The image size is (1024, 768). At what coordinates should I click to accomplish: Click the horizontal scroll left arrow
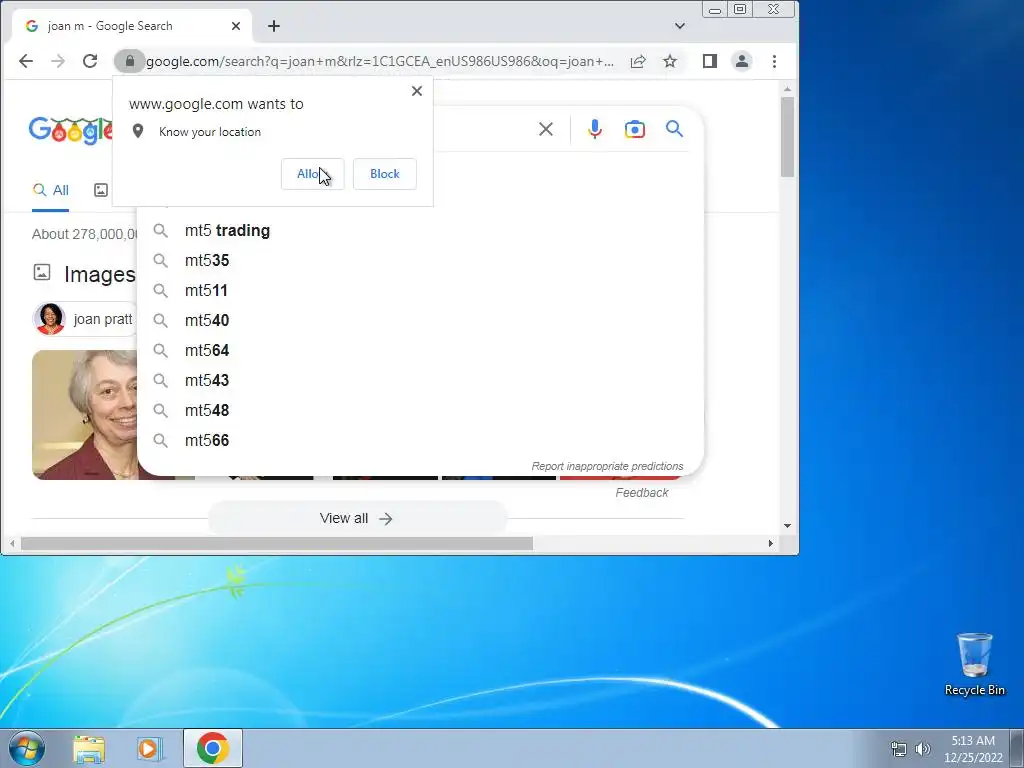pyautogui.click(x=12, y=543)
